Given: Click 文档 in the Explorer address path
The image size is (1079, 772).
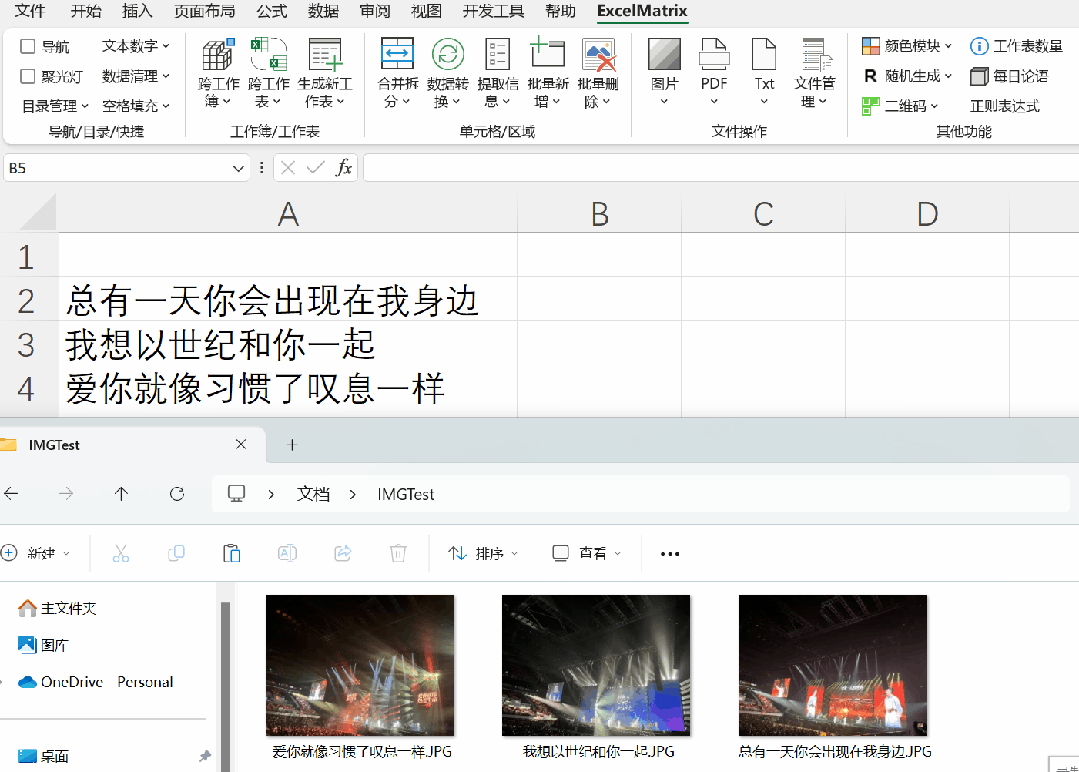Looking at the screenshot, I should 313,494.
